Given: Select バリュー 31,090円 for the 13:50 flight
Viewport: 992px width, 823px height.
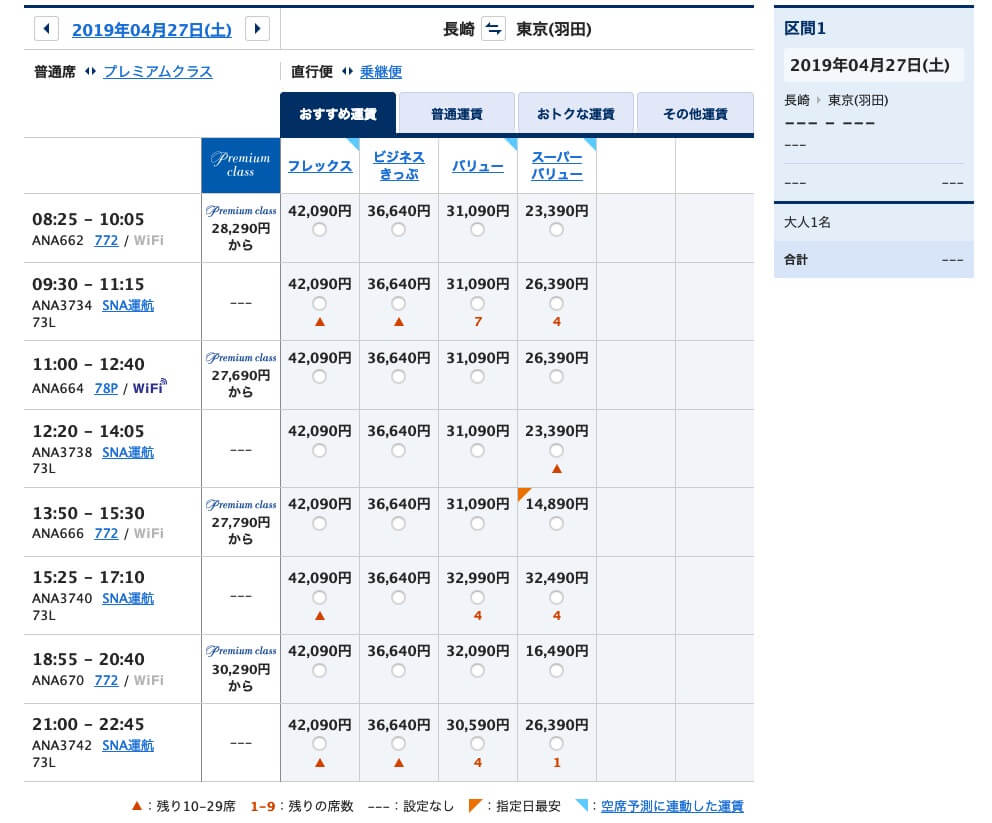Looking at the screenshot, I should coord(478,524).
